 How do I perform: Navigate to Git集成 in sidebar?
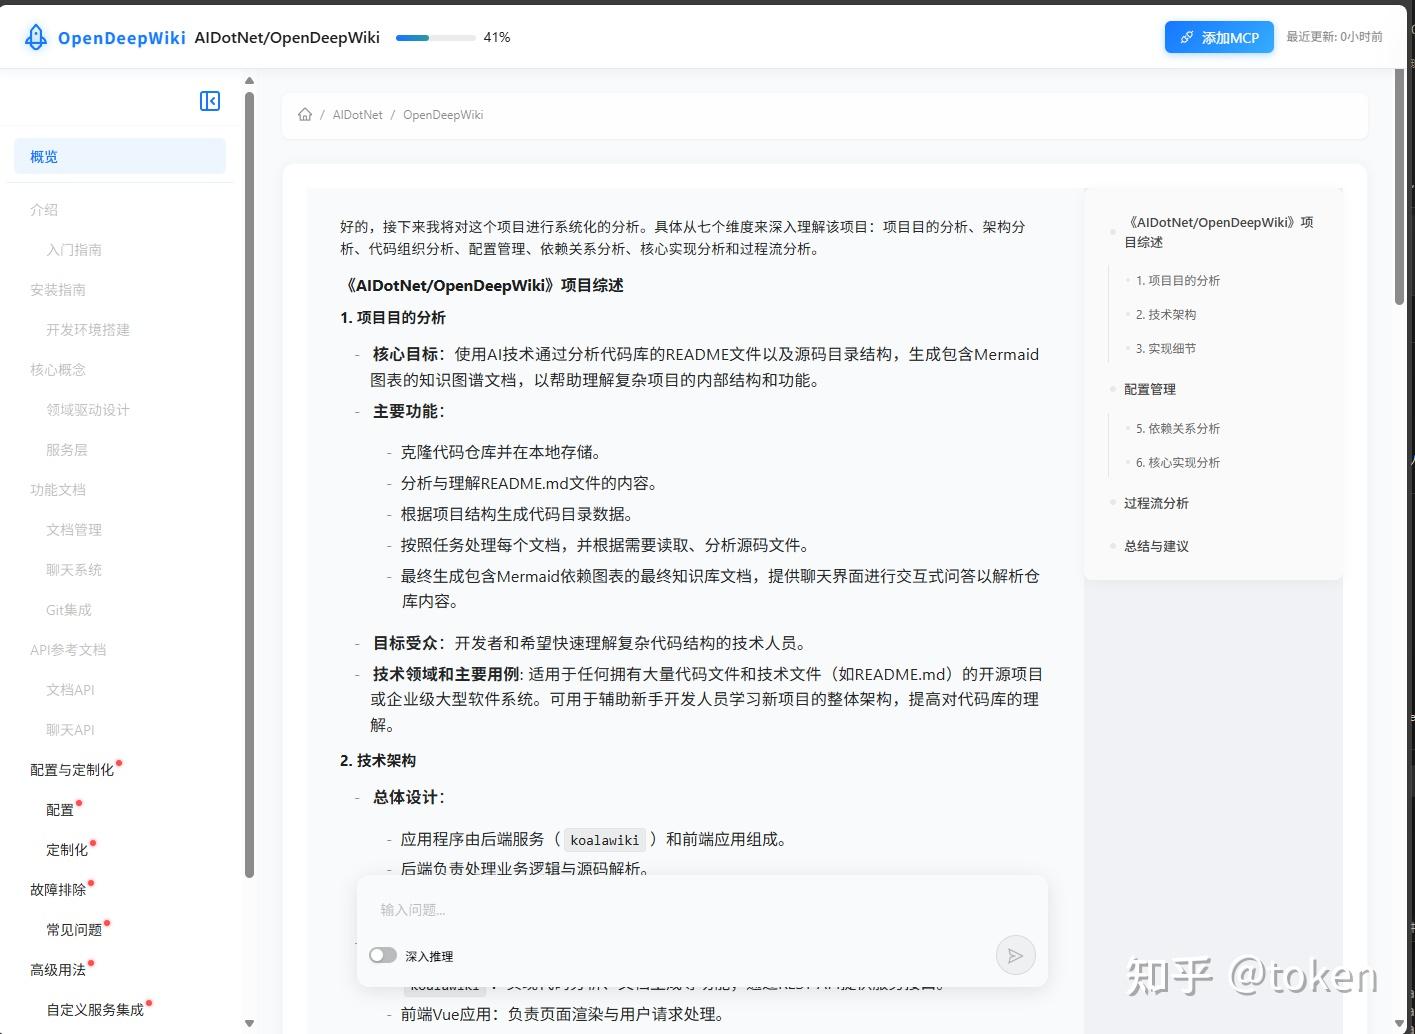(68, 609)
